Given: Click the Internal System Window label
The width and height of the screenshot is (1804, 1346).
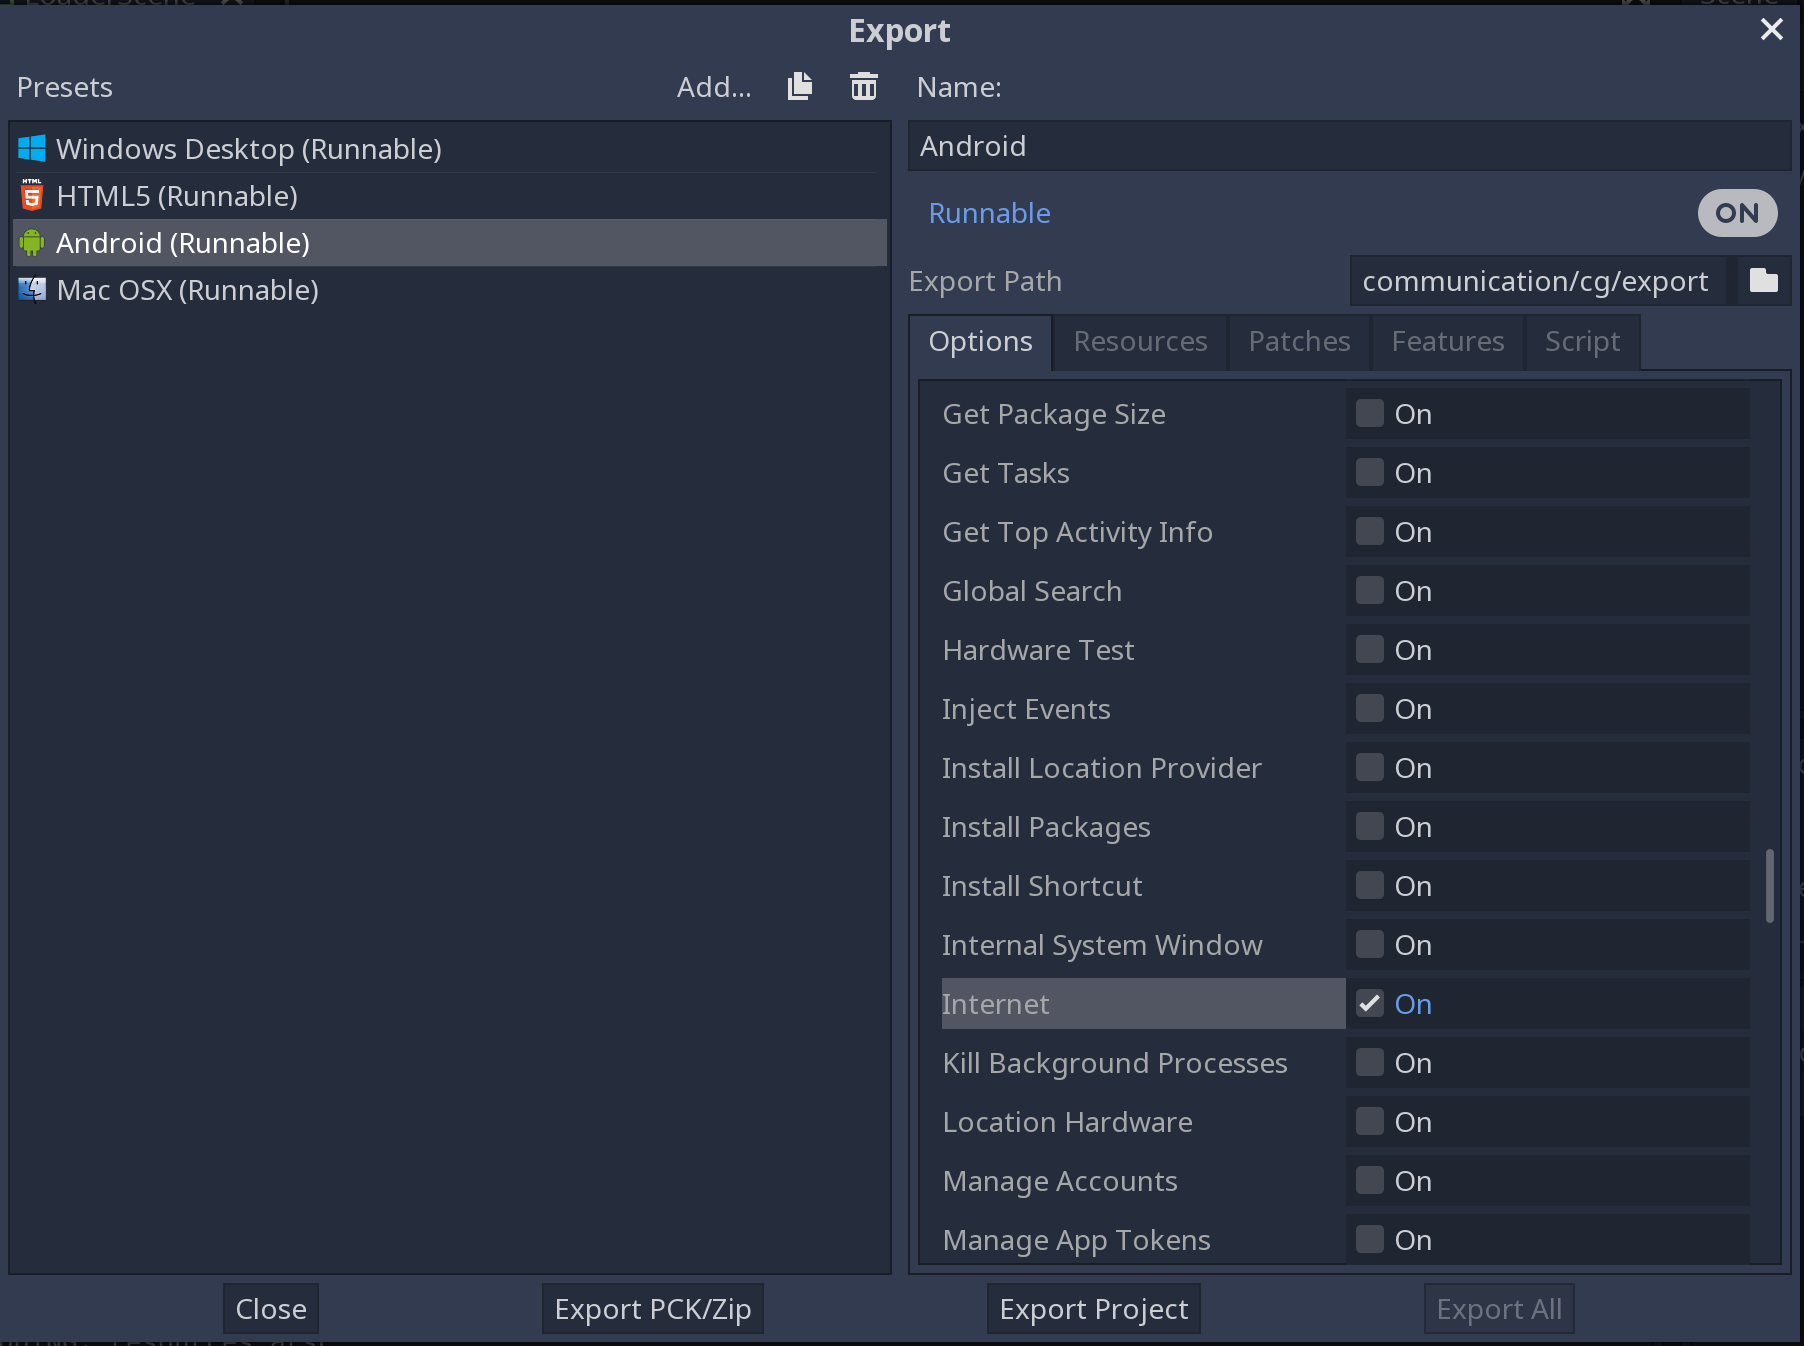Looking at the screenshot, I should (x=1102, y=945).
